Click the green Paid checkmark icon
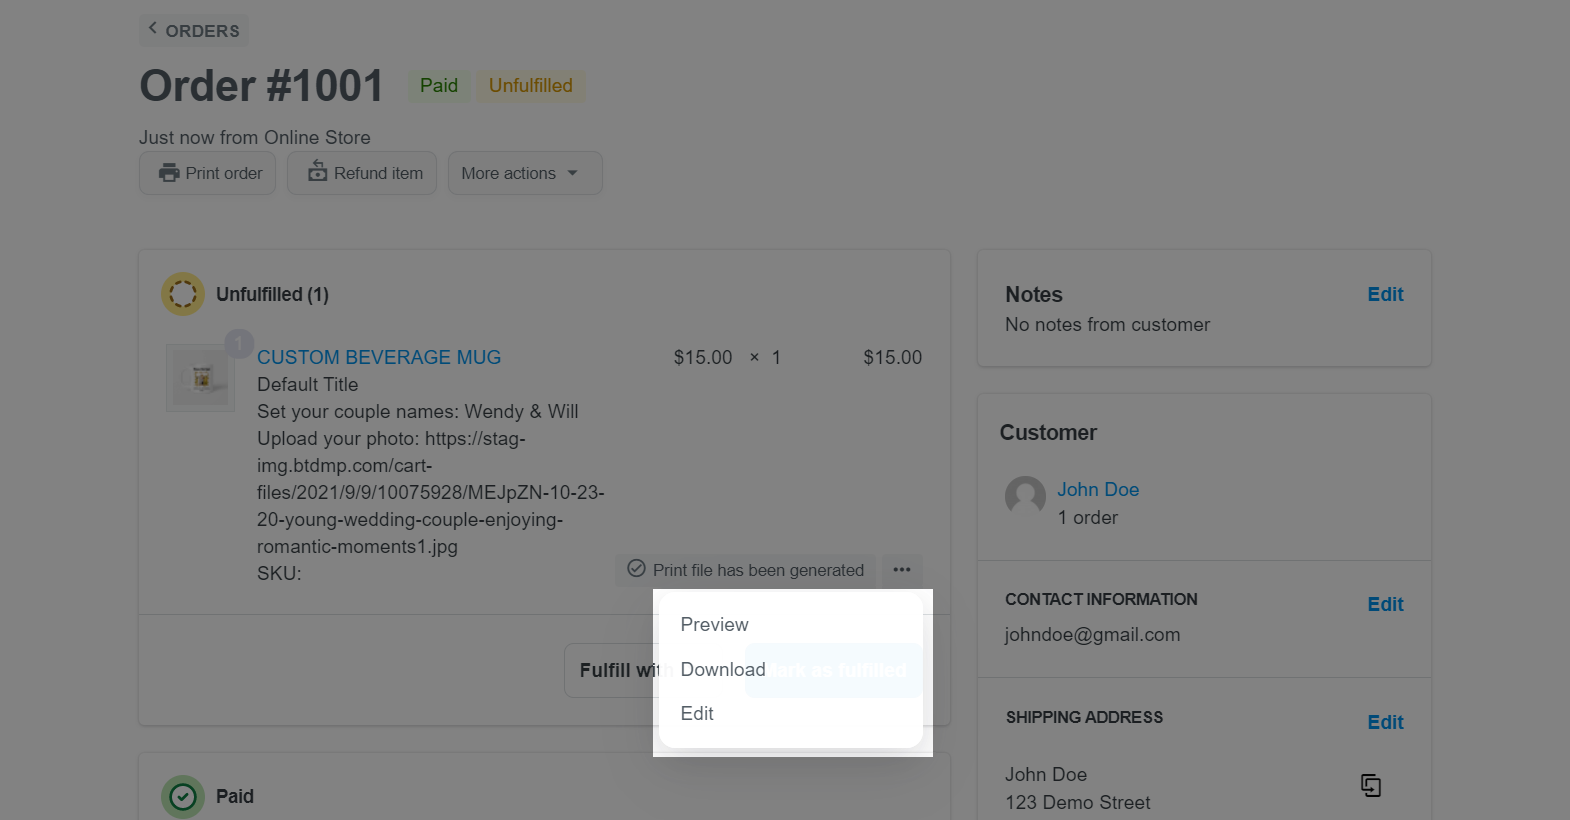Viewport: 1570px width, 820px height. click(183, 797)
